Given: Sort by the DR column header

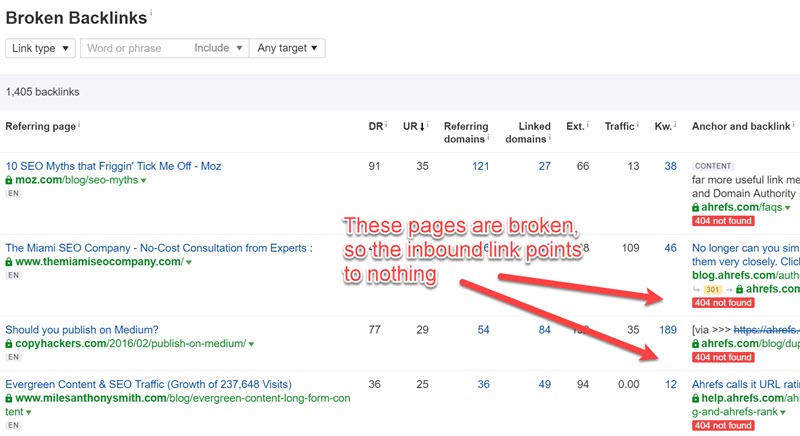Looking at the screenshot, I should pyautogui.click(x=376, y=126).
